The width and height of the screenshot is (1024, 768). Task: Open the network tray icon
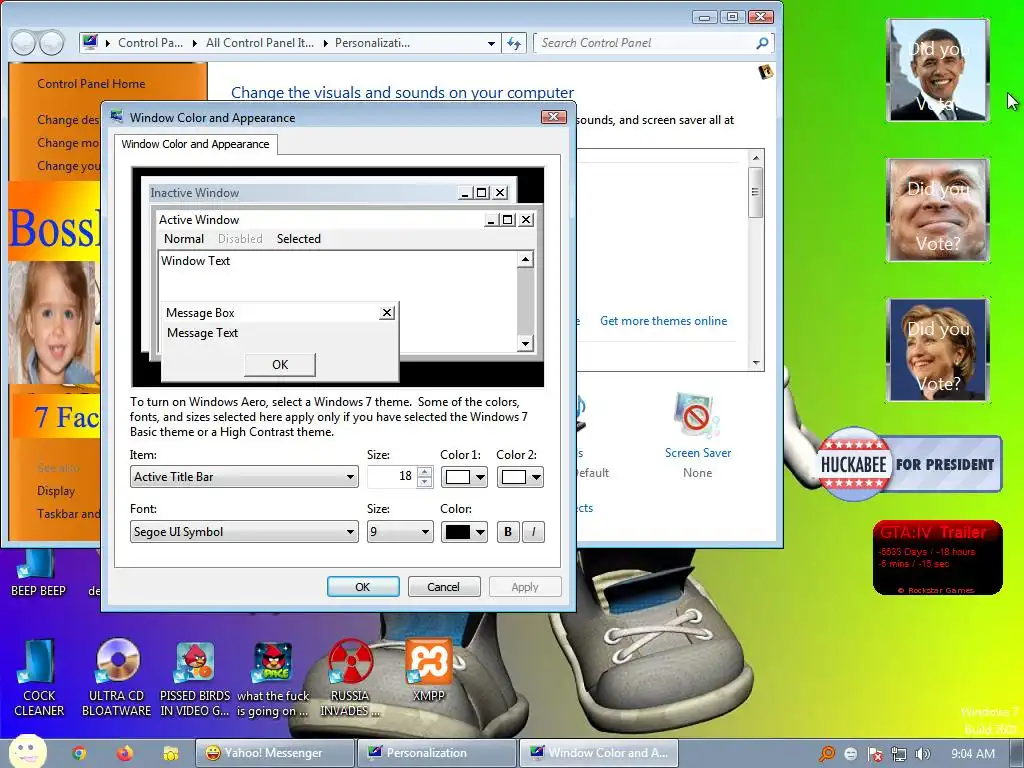tap(899, 754)
